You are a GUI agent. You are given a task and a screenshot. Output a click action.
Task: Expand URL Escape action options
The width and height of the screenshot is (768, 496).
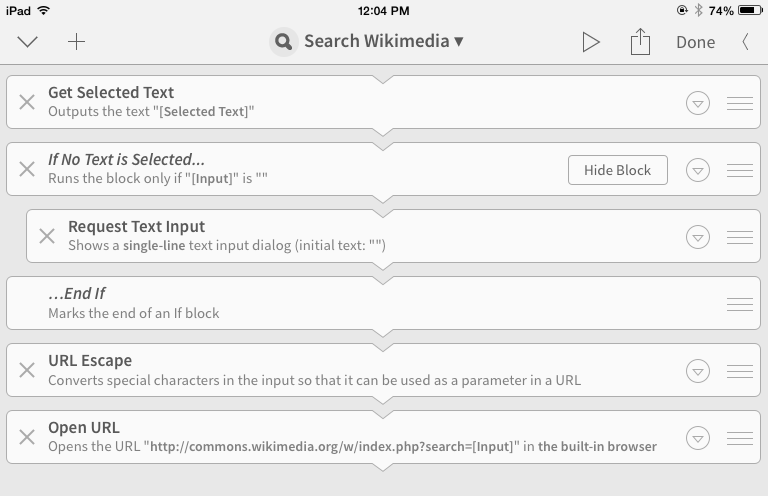pyautogui.click(x=698, y=371)
